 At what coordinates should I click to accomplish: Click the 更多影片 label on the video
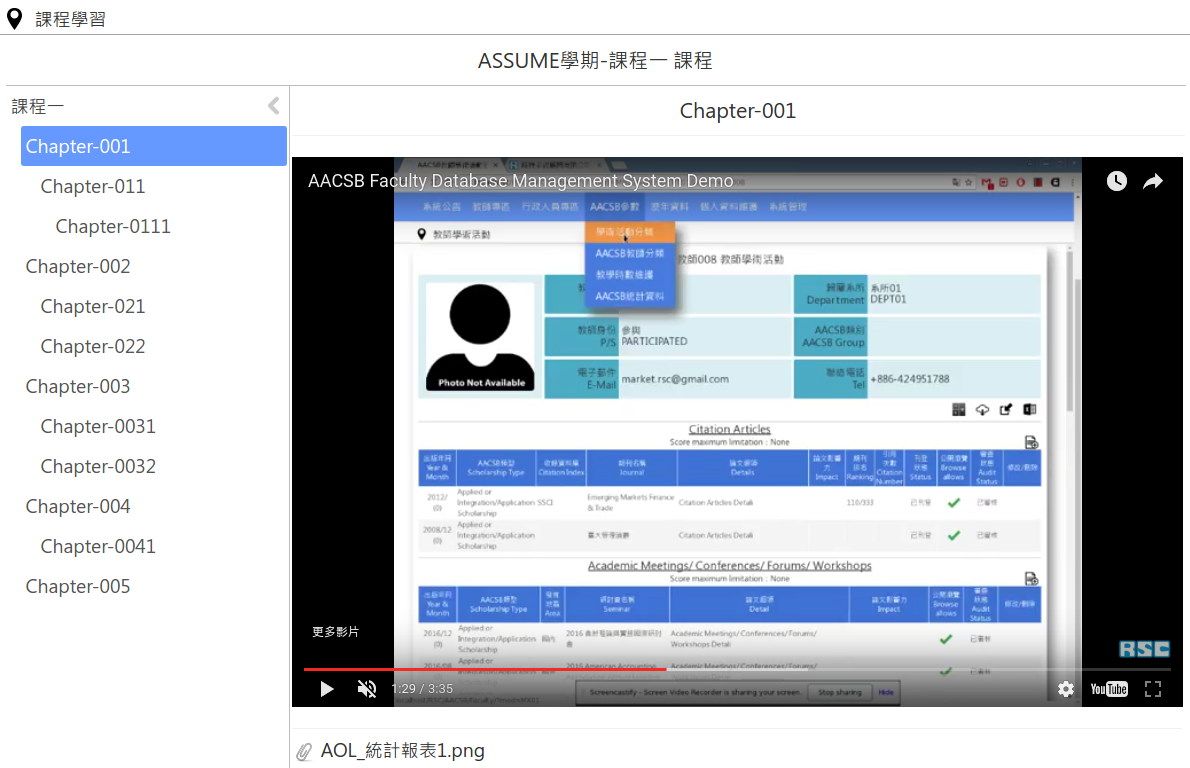point(335,631)
